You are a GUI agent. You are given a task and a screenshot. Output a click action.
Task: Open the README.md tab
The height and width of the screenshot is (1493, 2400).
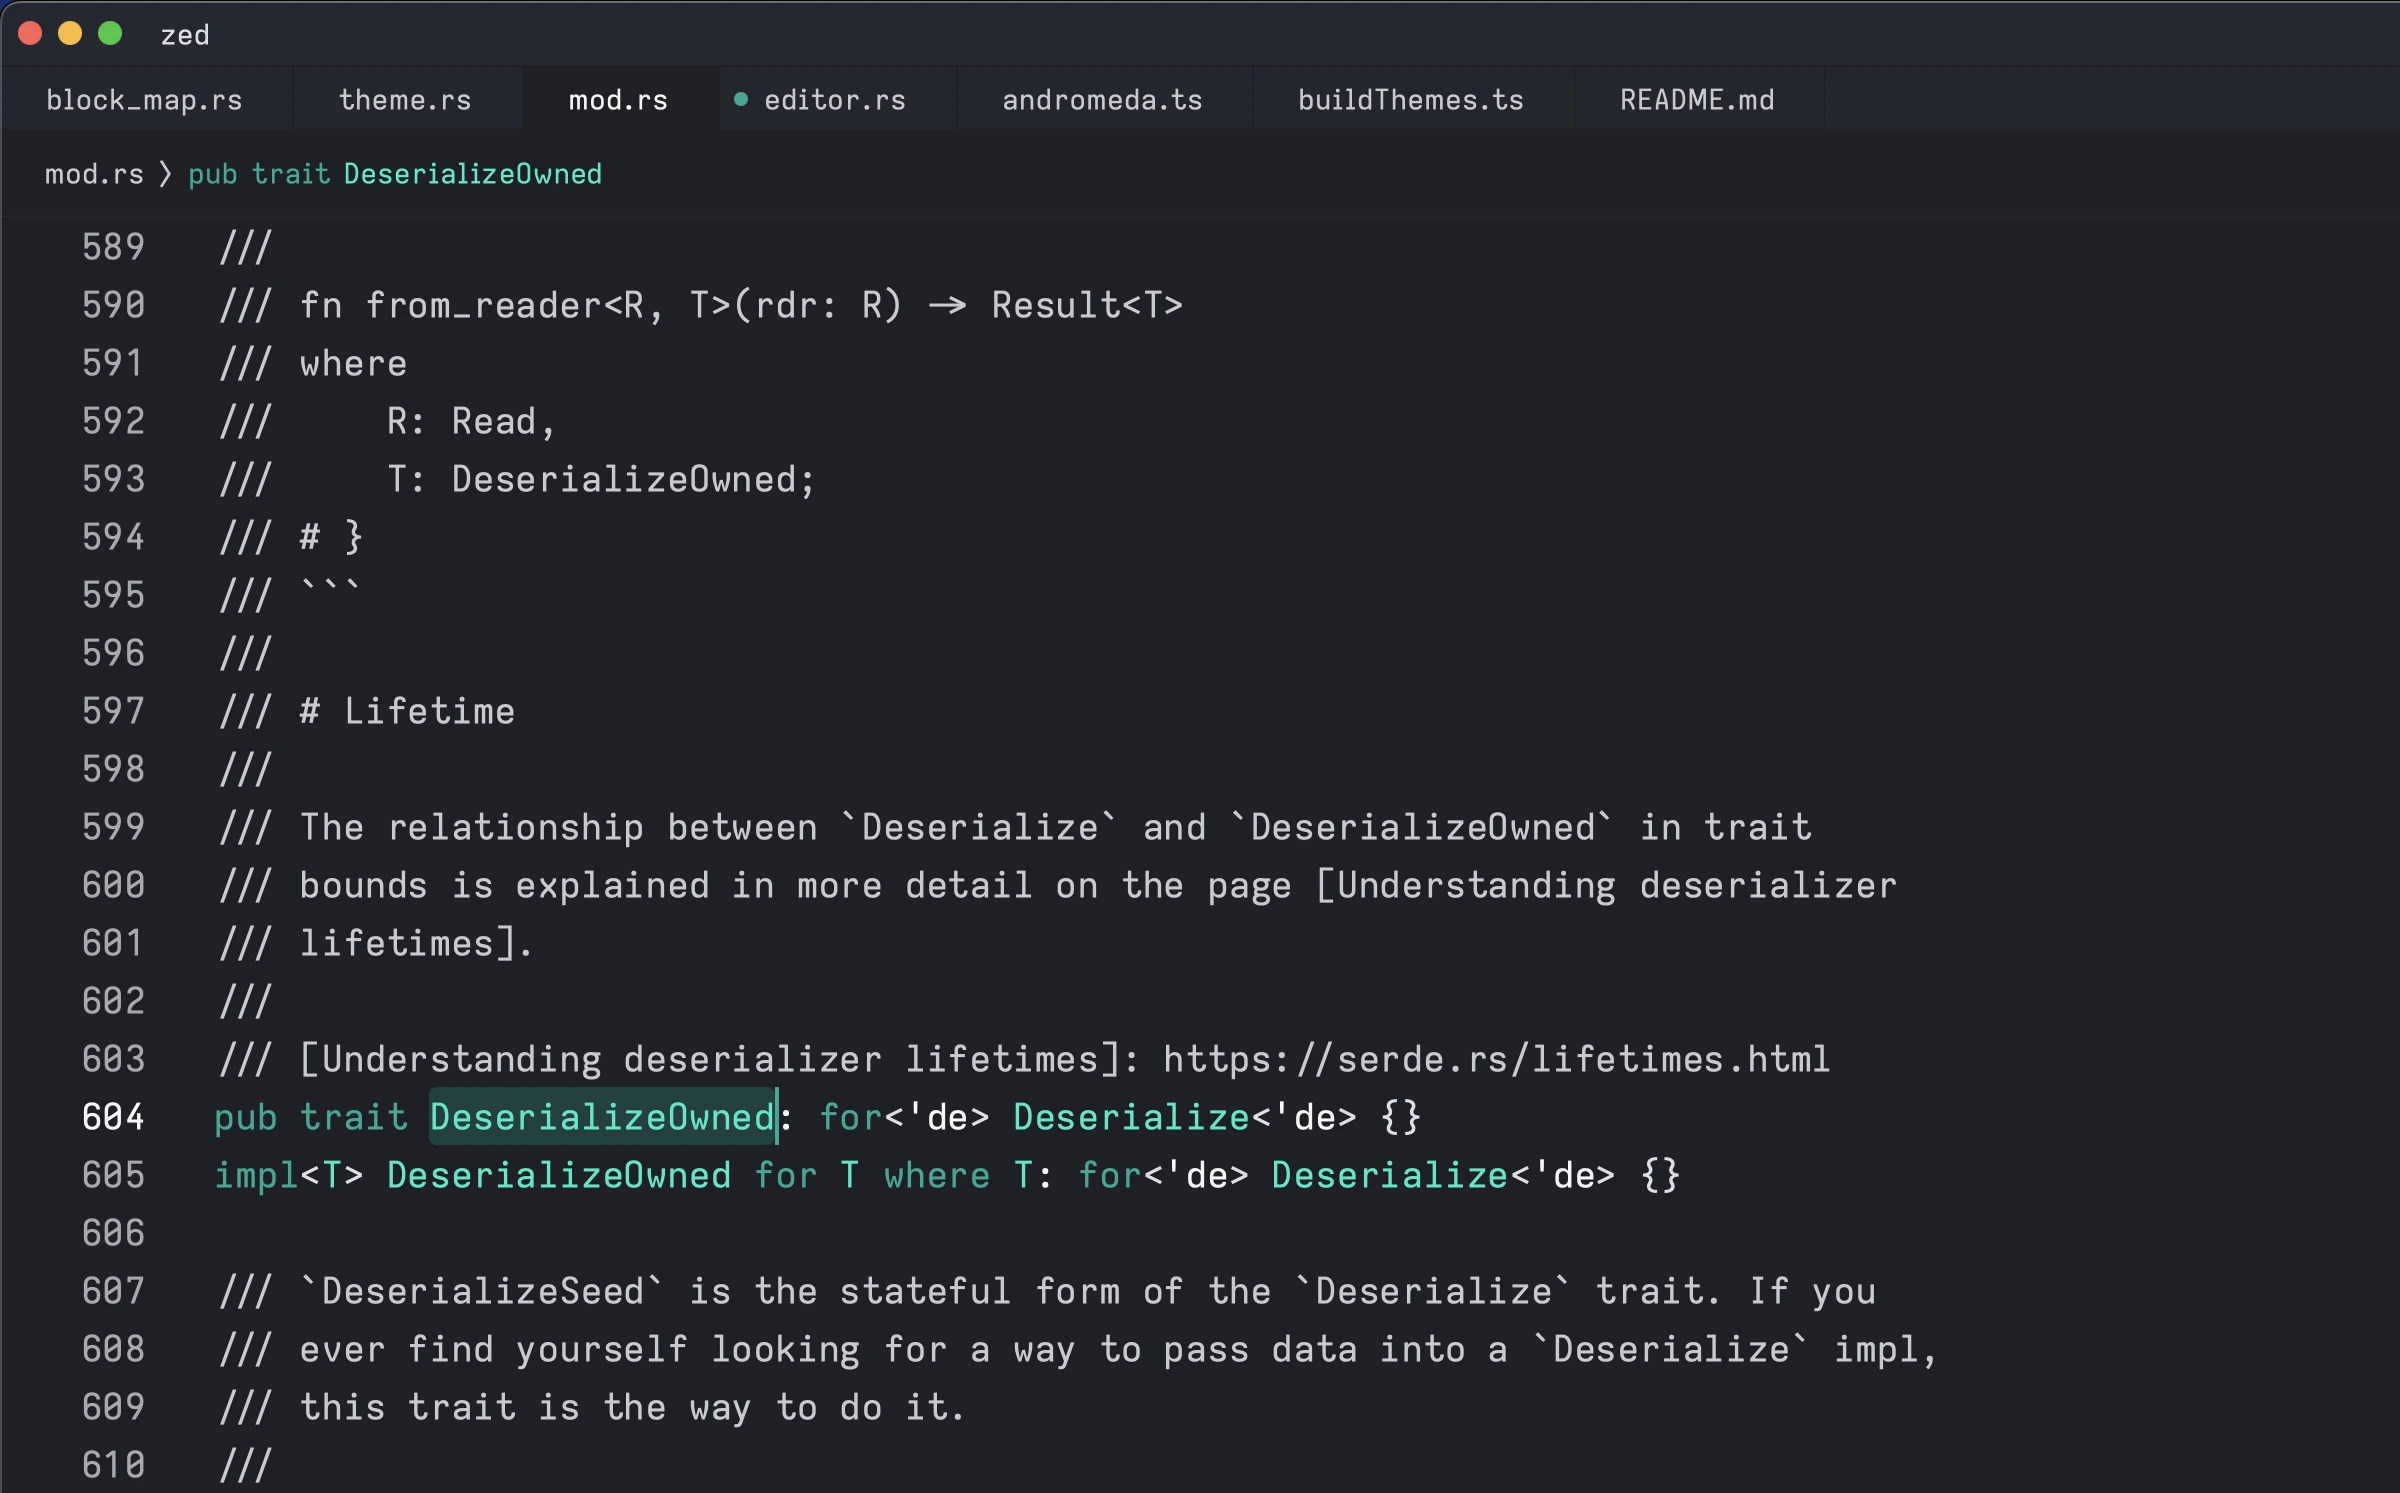click(1696, 99)
